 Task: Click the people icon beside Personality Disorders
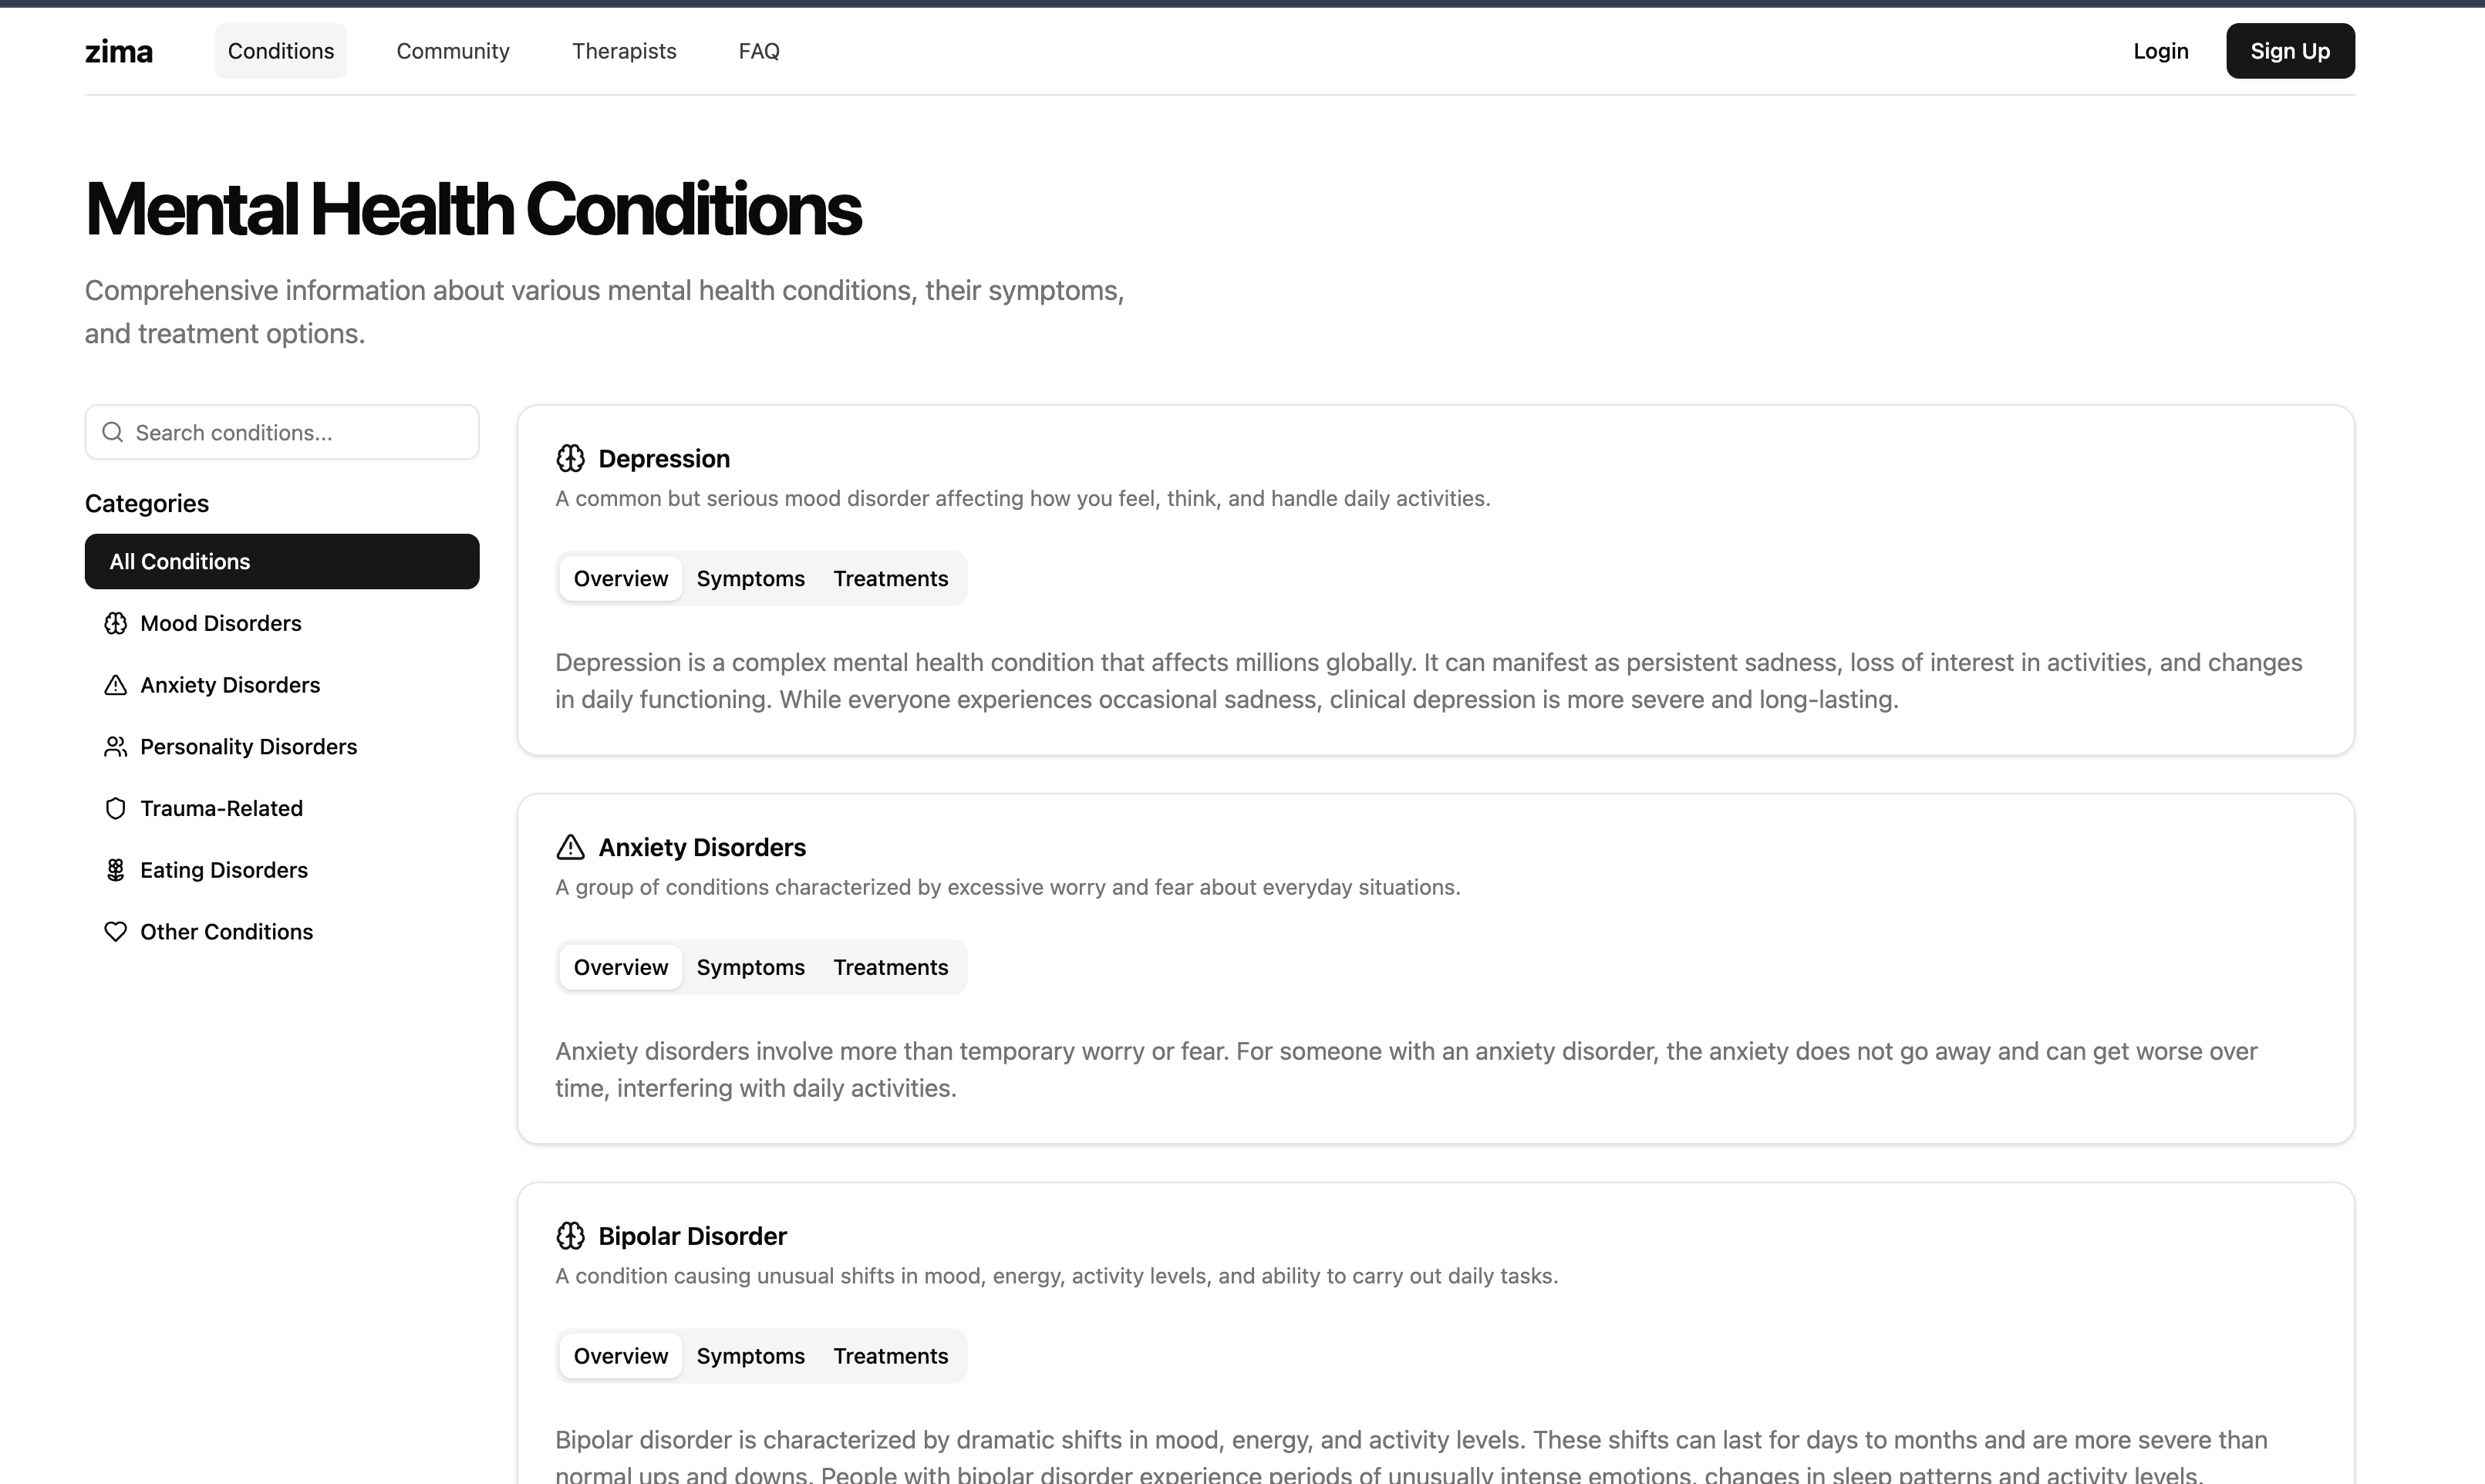(115, 747)
